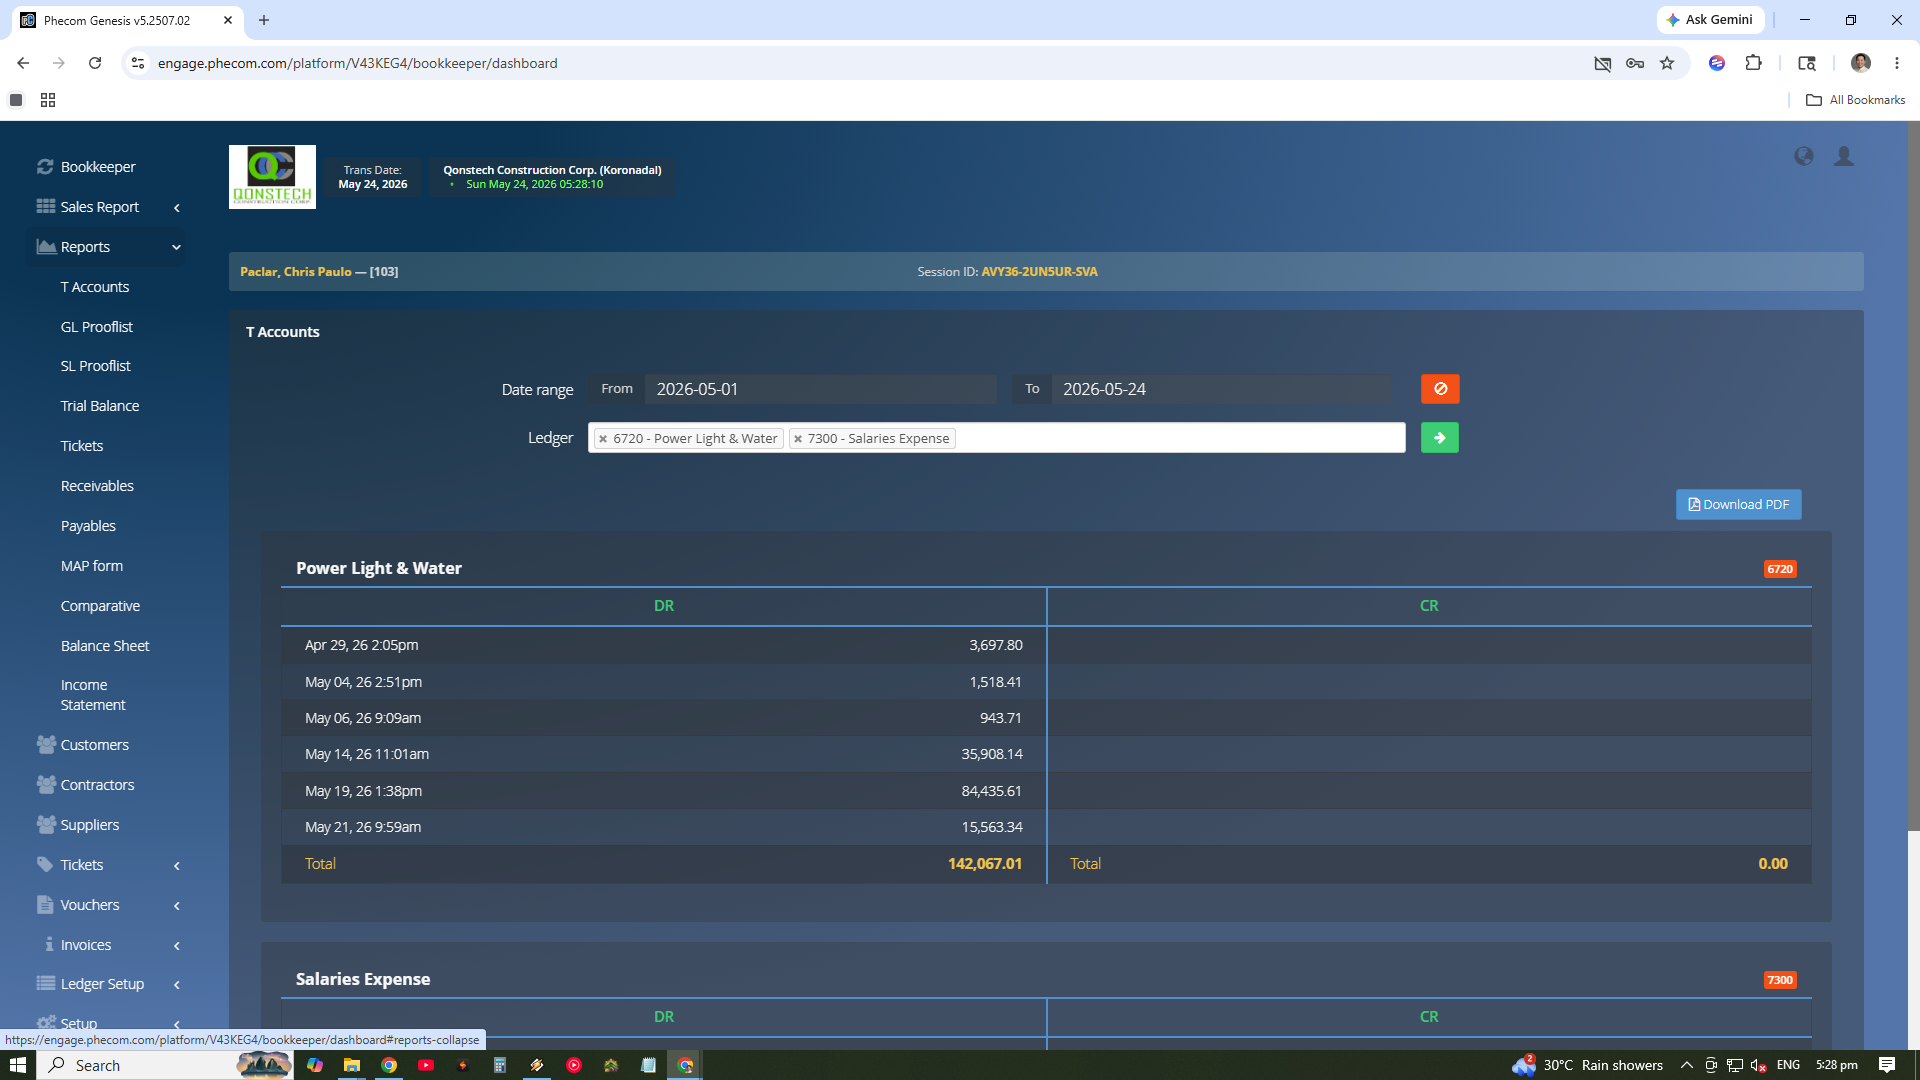Open T Accounts report in sidebar
The height and width of the screenshot is (1080, 1920).
click(x=95, y=287)
